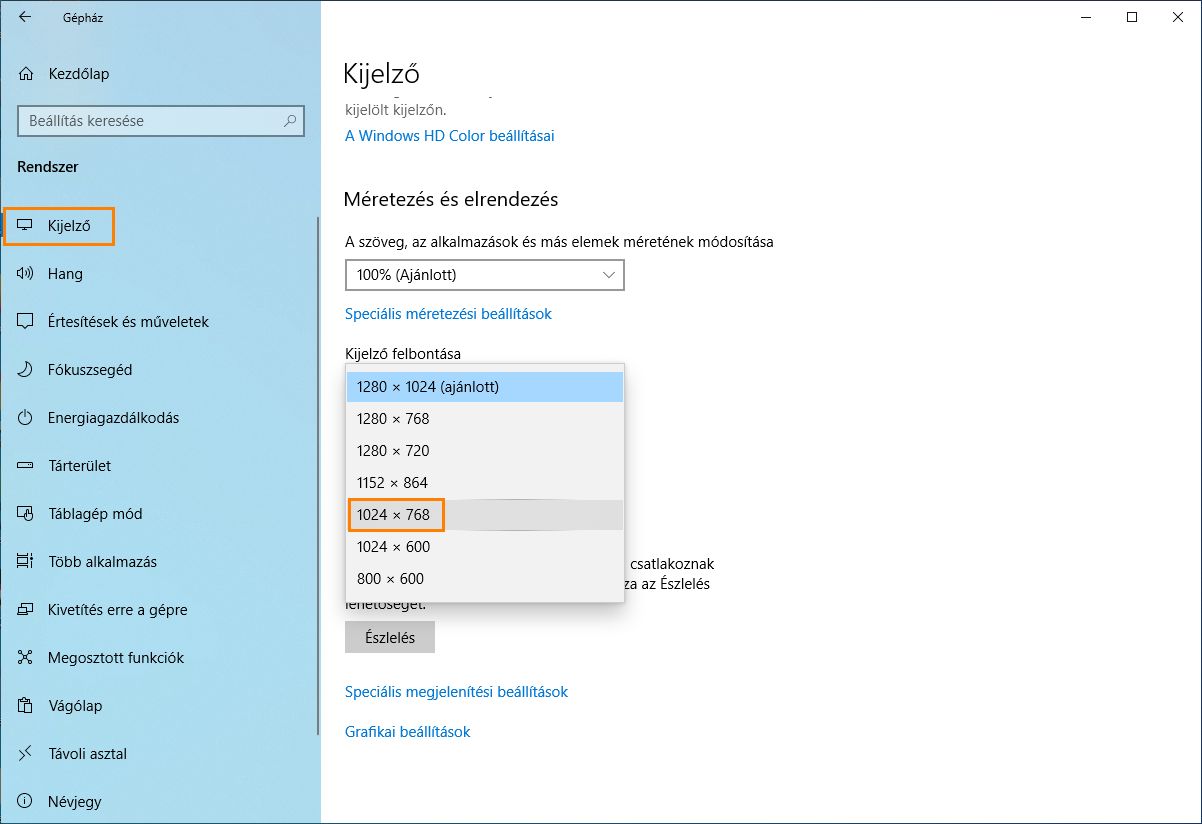Viewport: 1202px width, 824px height.
Task: Pick the 800 × 600 resolution
Action: click(x=390, y=579)
